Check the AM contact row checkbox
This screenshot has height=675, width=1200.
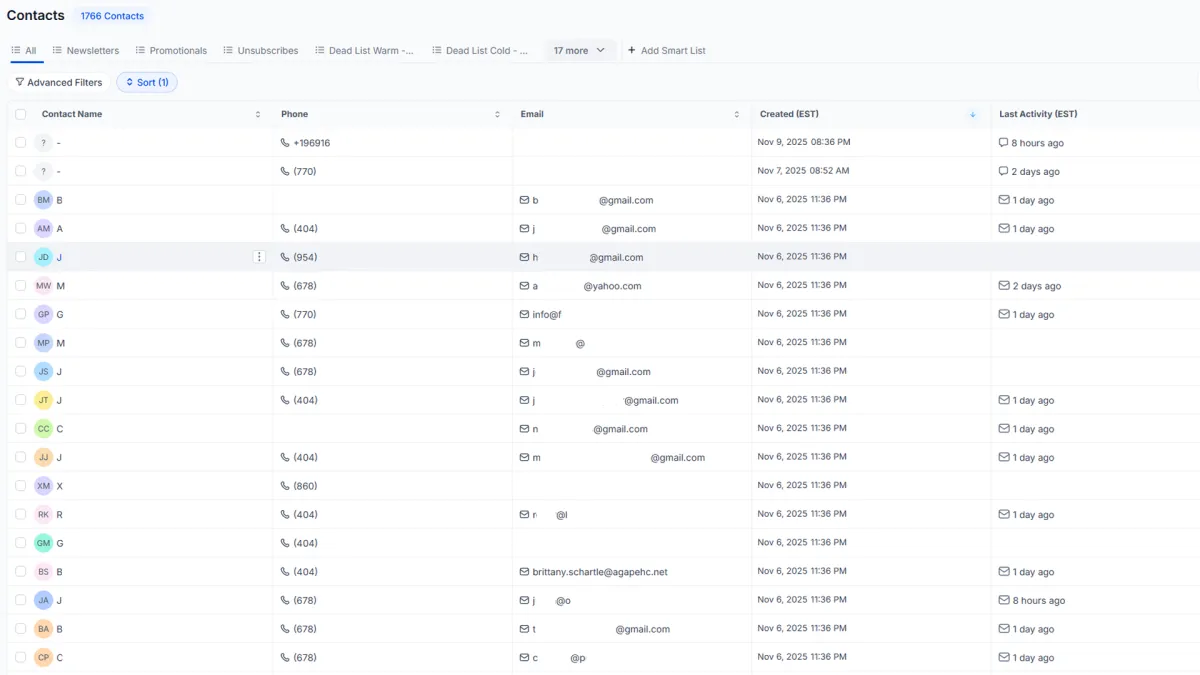point(21,229)
